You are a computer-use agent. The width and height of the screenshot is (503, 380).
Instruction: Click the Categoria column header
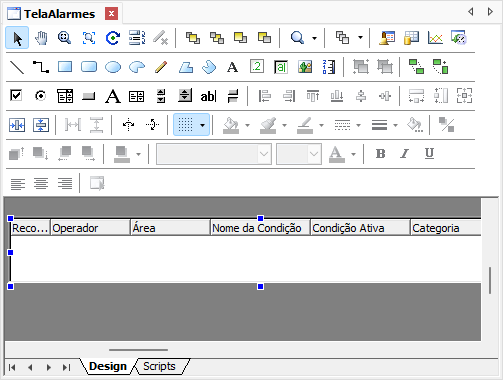(x=446, y=228)
